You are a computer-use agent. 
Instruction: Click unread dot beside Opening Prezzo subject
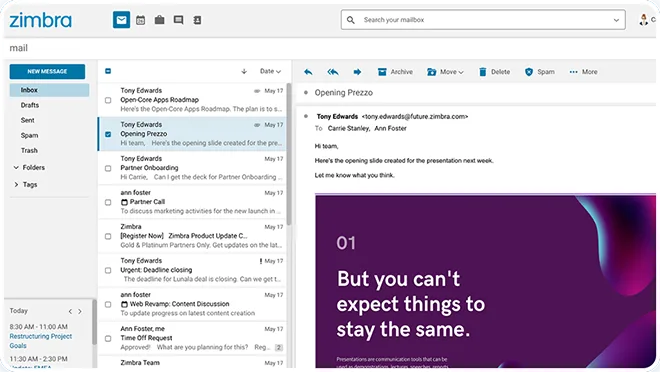point(306,93)
